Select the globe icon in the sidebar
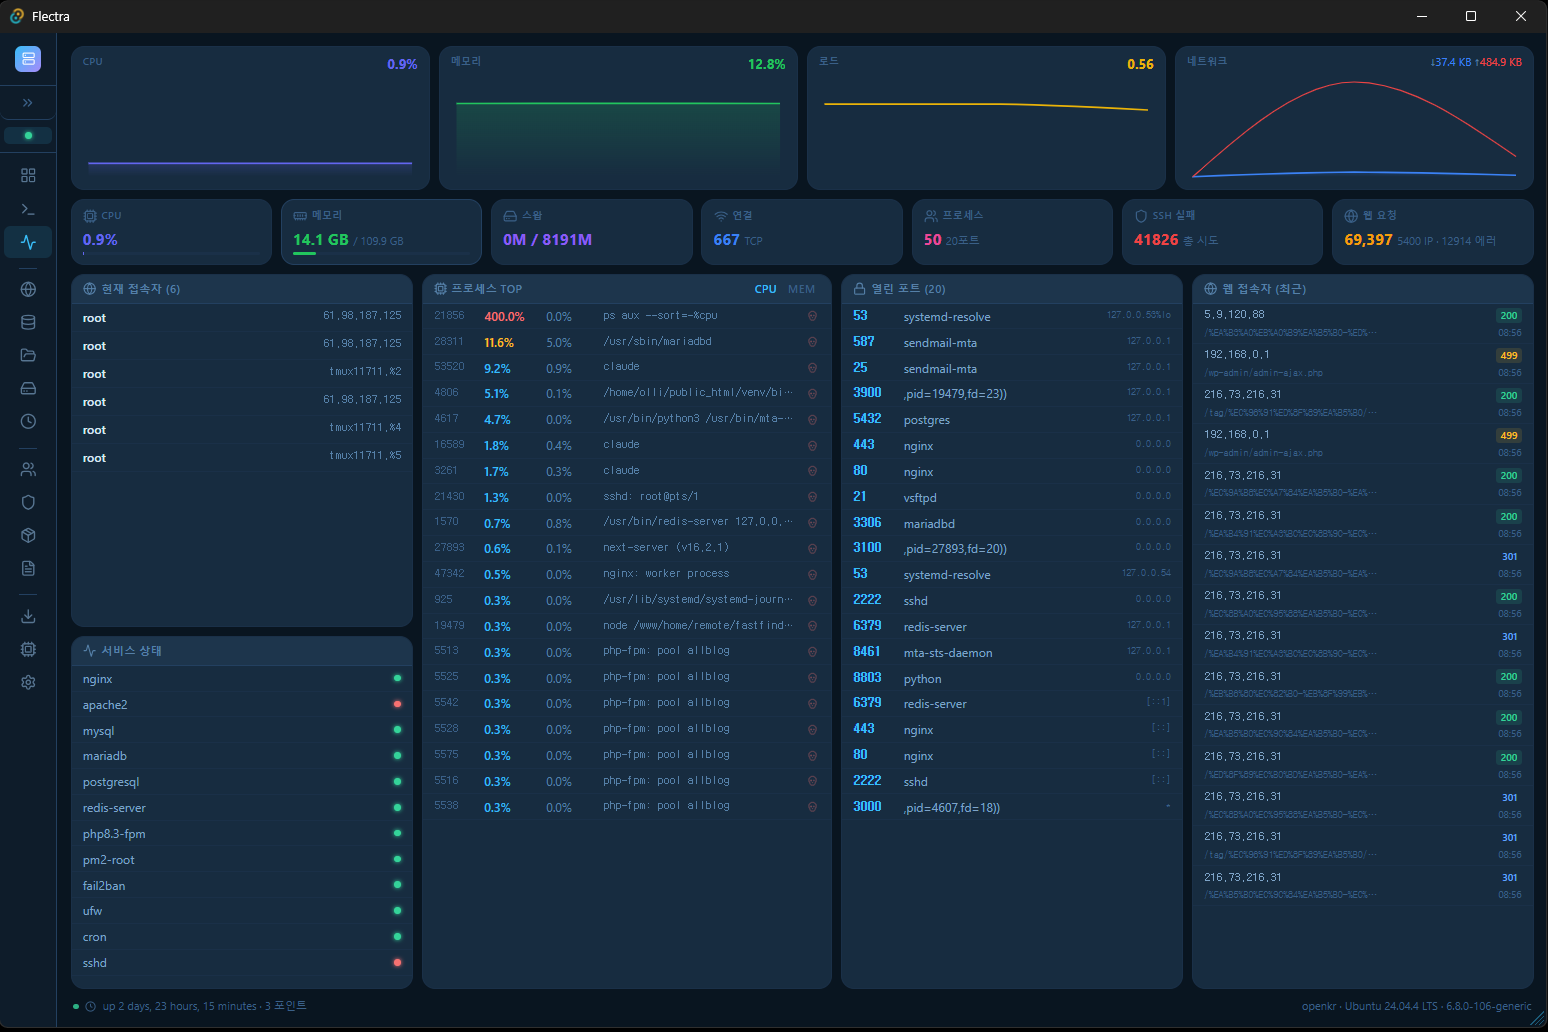 [28, 289]
